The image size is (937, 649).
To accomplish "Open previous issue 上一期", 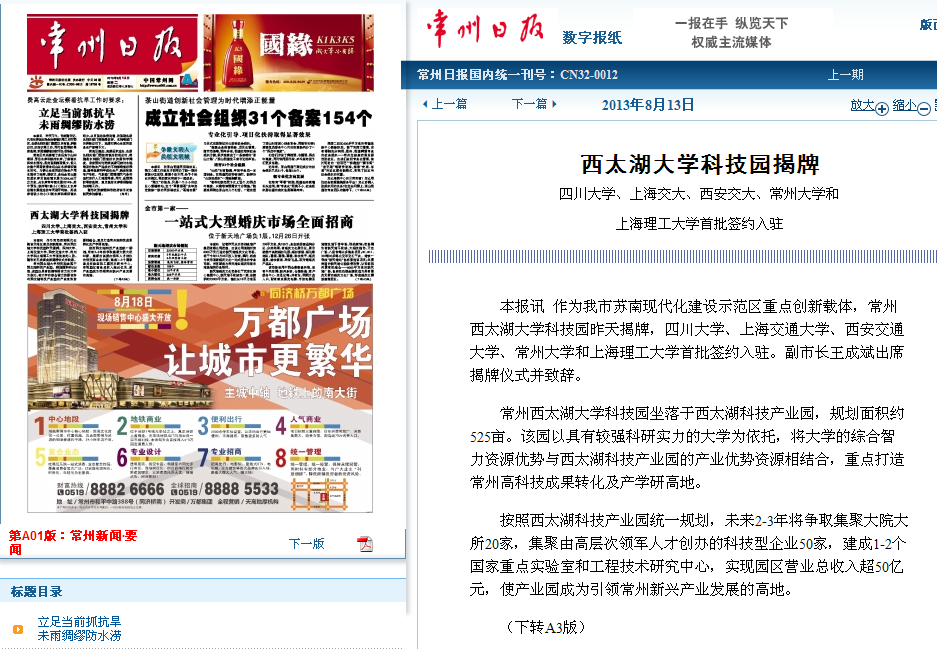I will (846, 75).
